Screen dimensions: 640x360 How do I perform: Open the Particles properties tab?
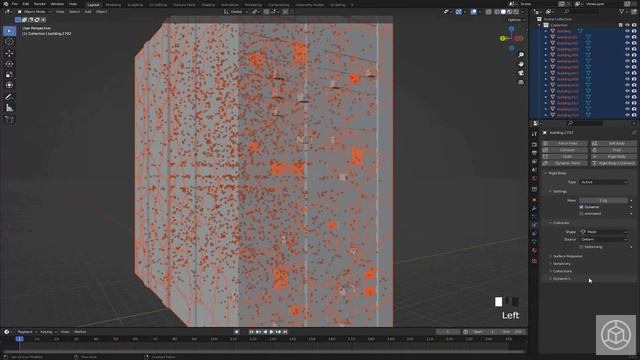tap(534, 217)
